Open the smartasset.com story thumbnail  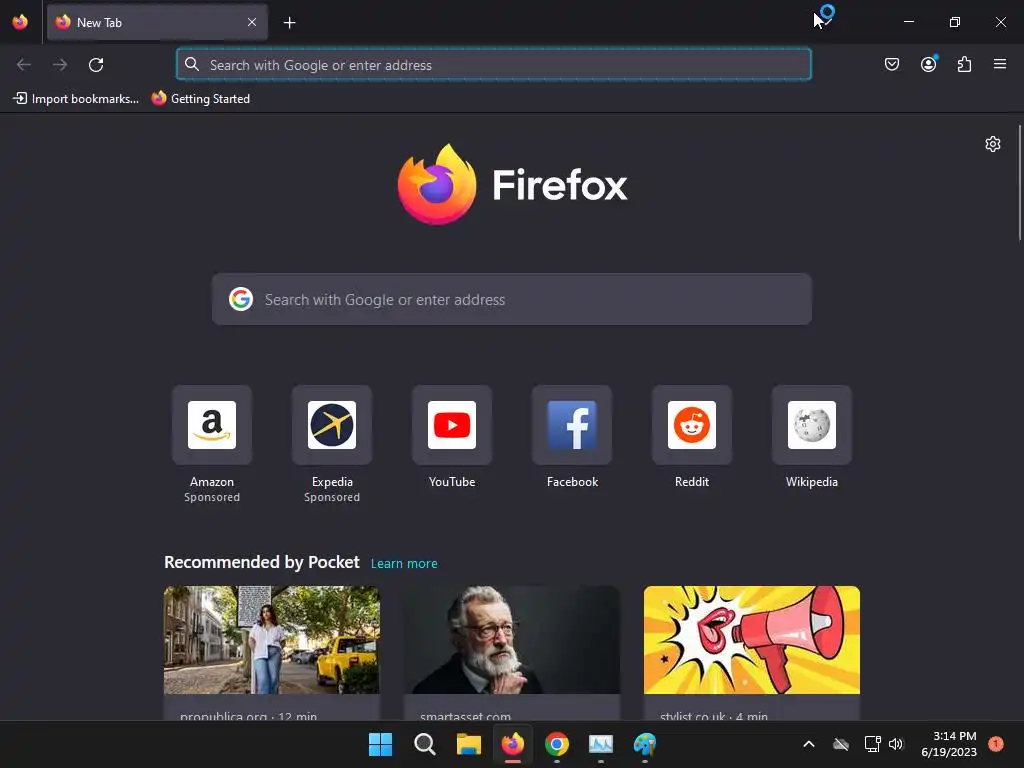(x=512, y=640)
